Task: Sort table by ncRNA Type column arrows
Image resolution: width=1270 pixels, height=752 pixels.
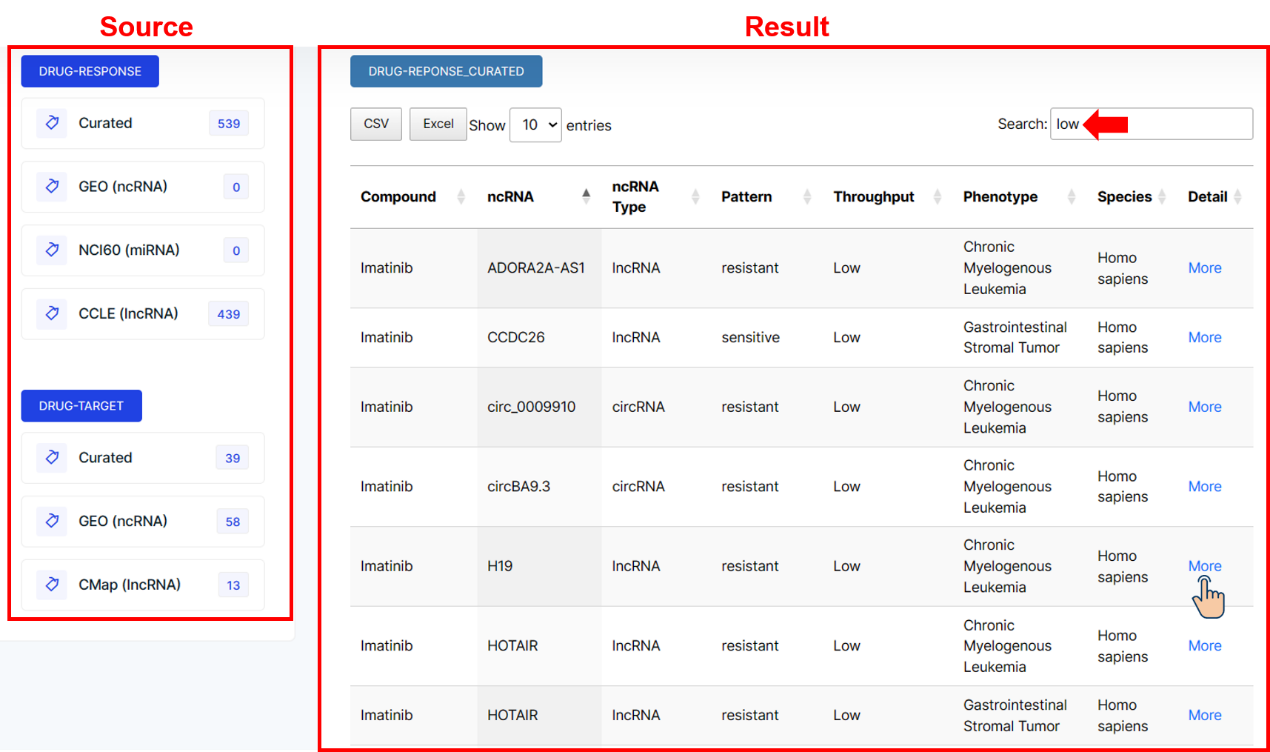Action: [x=695, y=197]
